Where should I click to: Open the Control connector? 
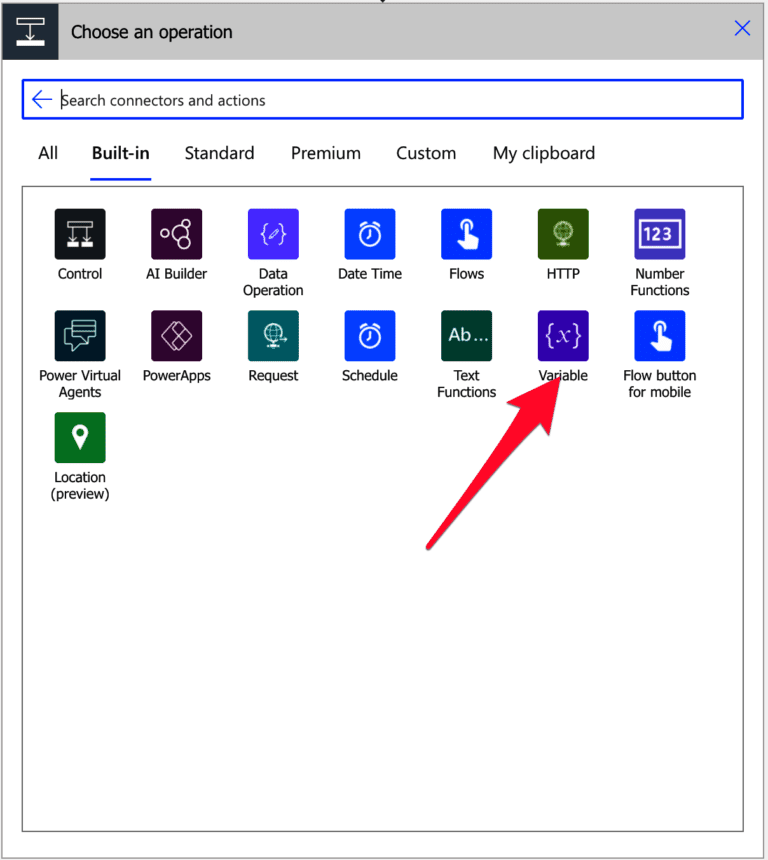(80, 234)
